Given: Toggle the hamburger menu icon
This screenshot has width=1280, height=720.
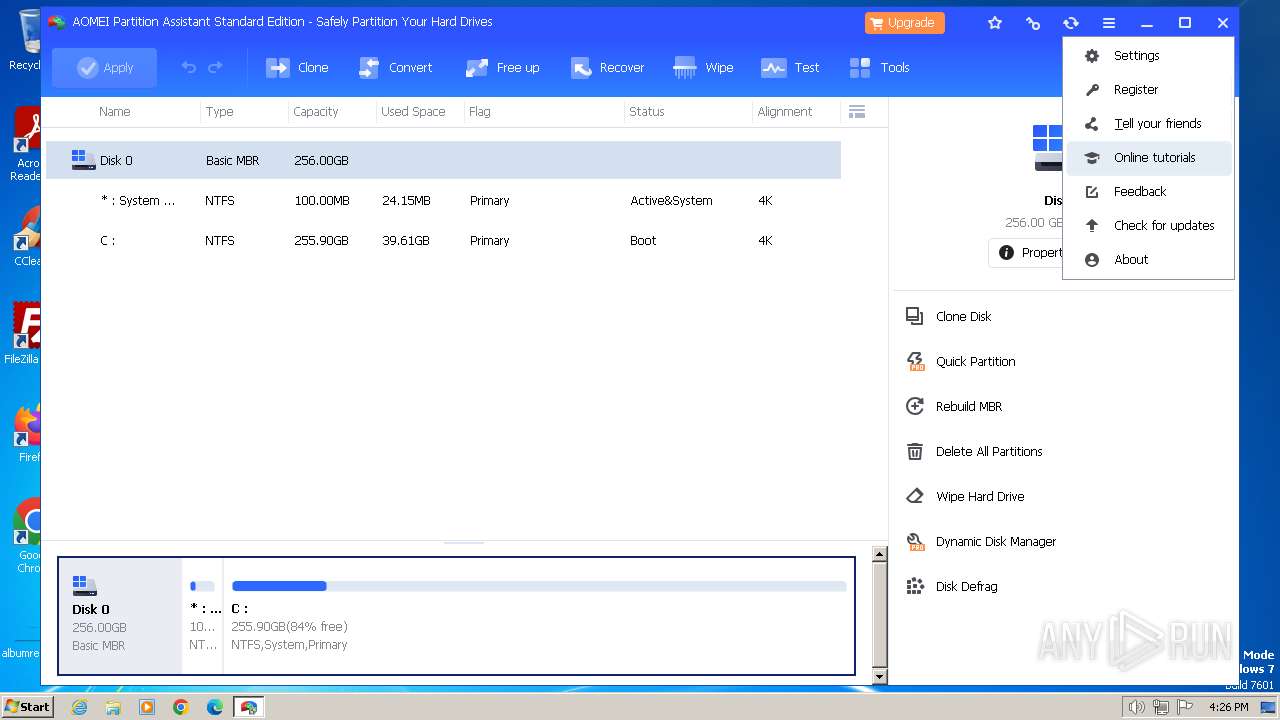Looking at the screenshot, I should point(1109,23).
